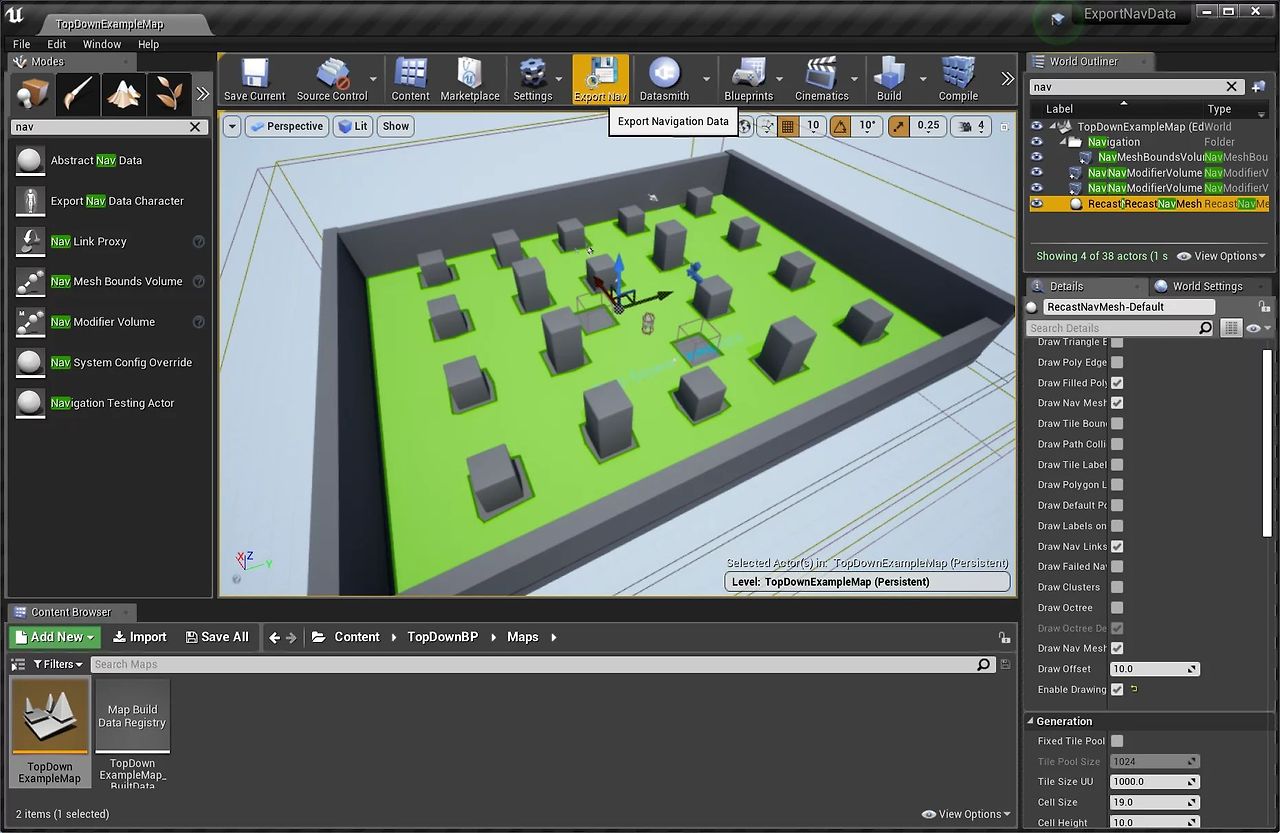Open the Edit menu
Screen dimensions: 1280x833
pos(57,44)
